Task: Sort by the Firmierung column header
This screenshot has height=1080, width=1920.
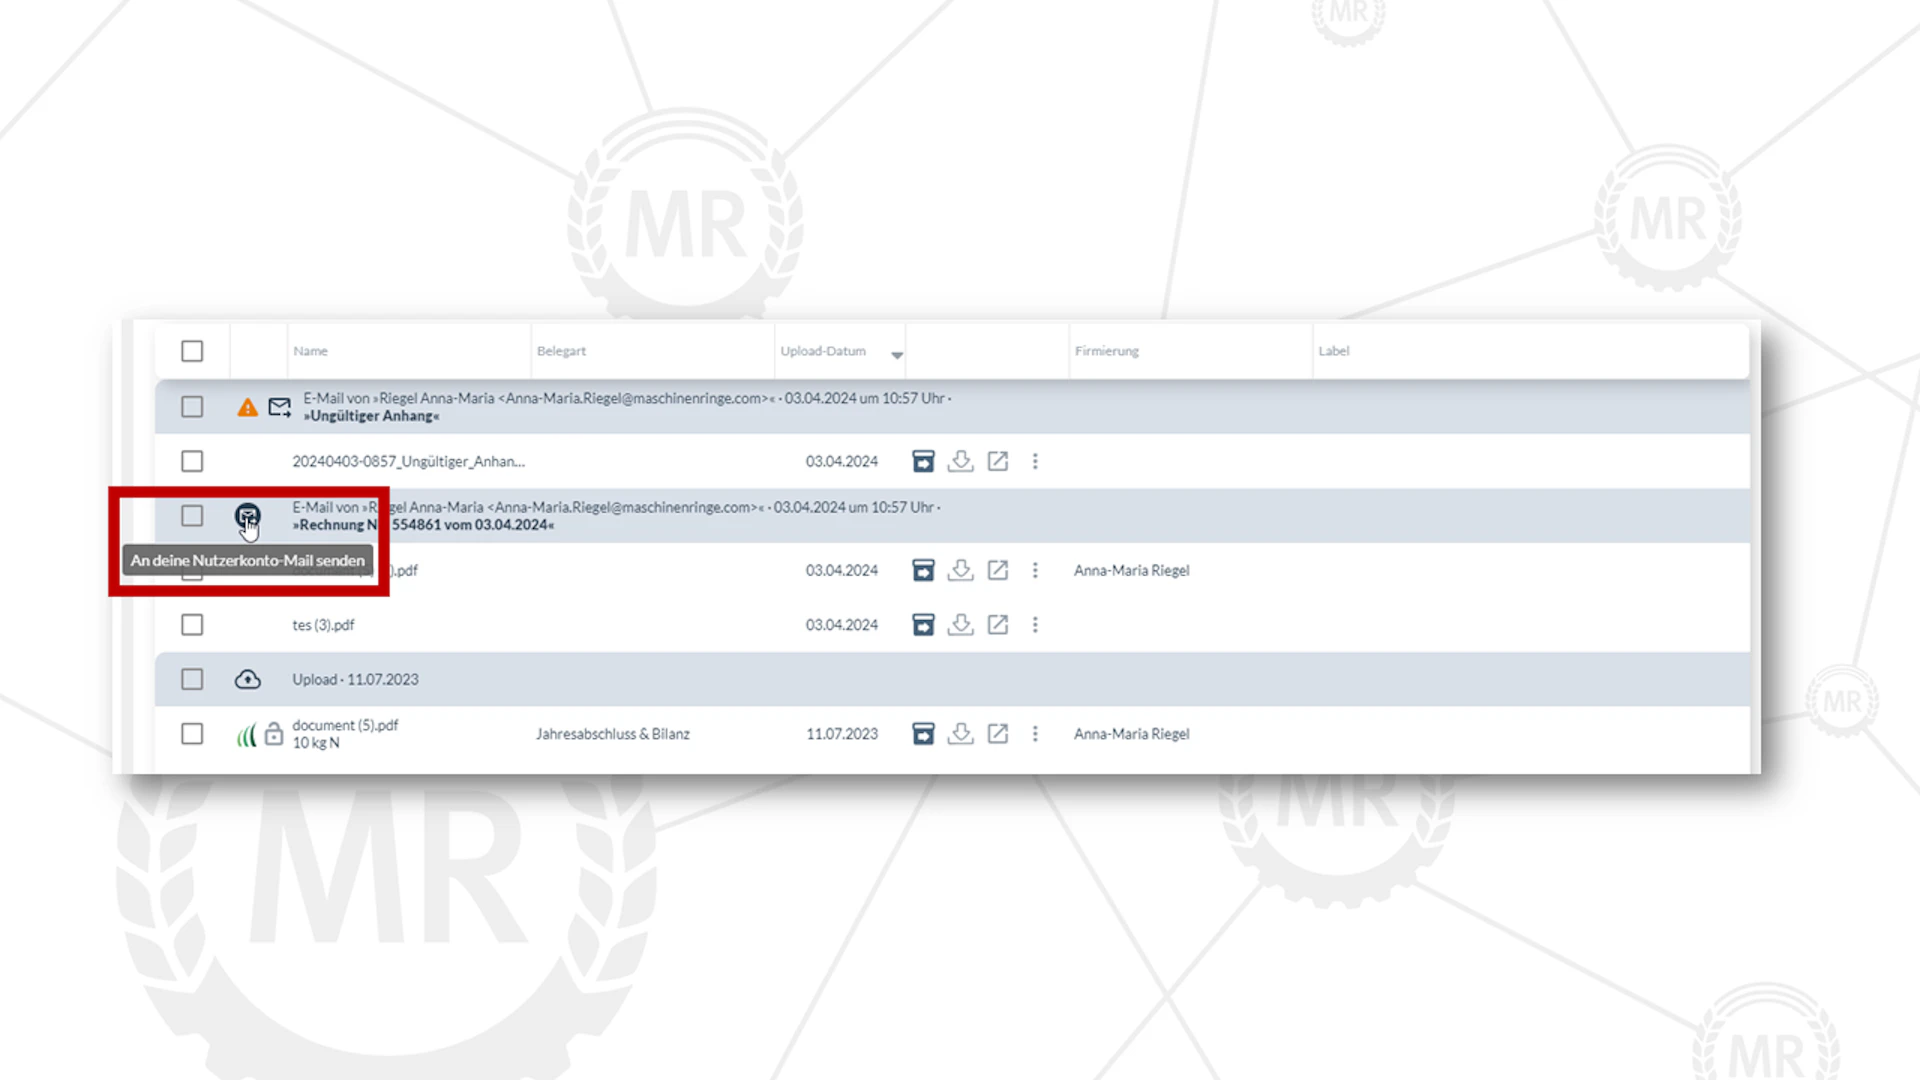Action: [1106, 351]
